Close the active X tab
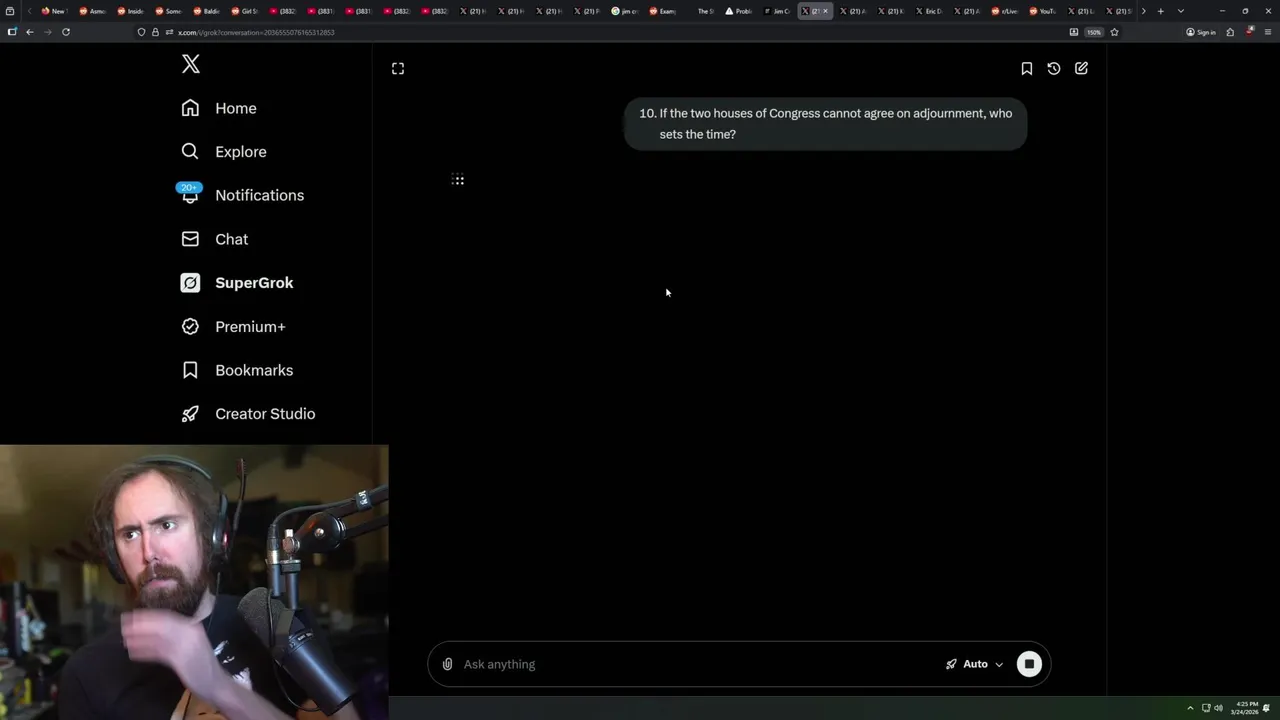1280x720 pixels. coord(825,11)
